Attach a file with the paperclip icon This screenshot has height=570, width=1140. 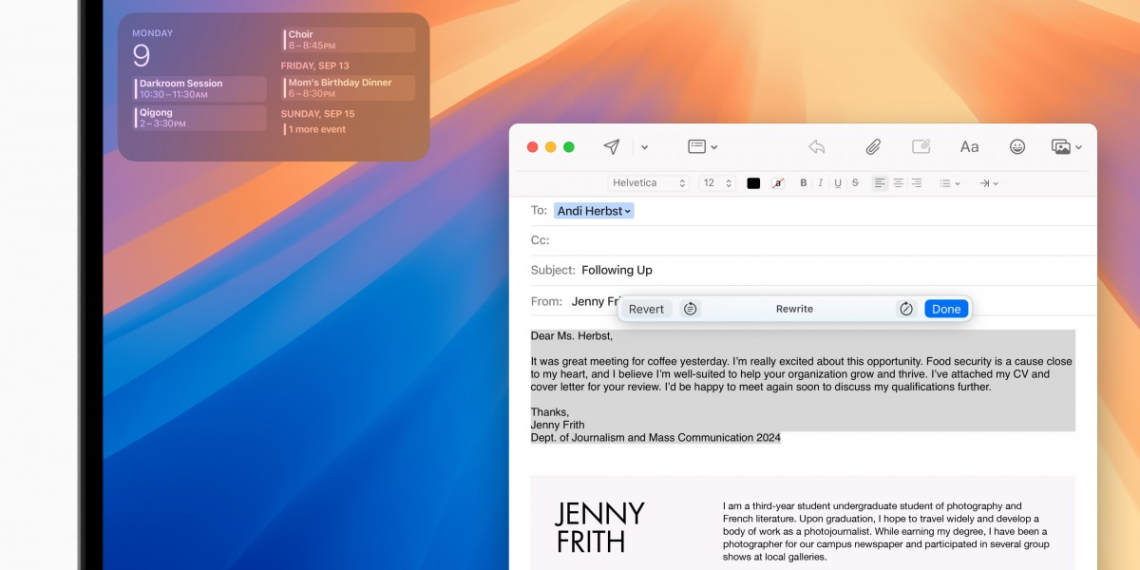(872, 147)
